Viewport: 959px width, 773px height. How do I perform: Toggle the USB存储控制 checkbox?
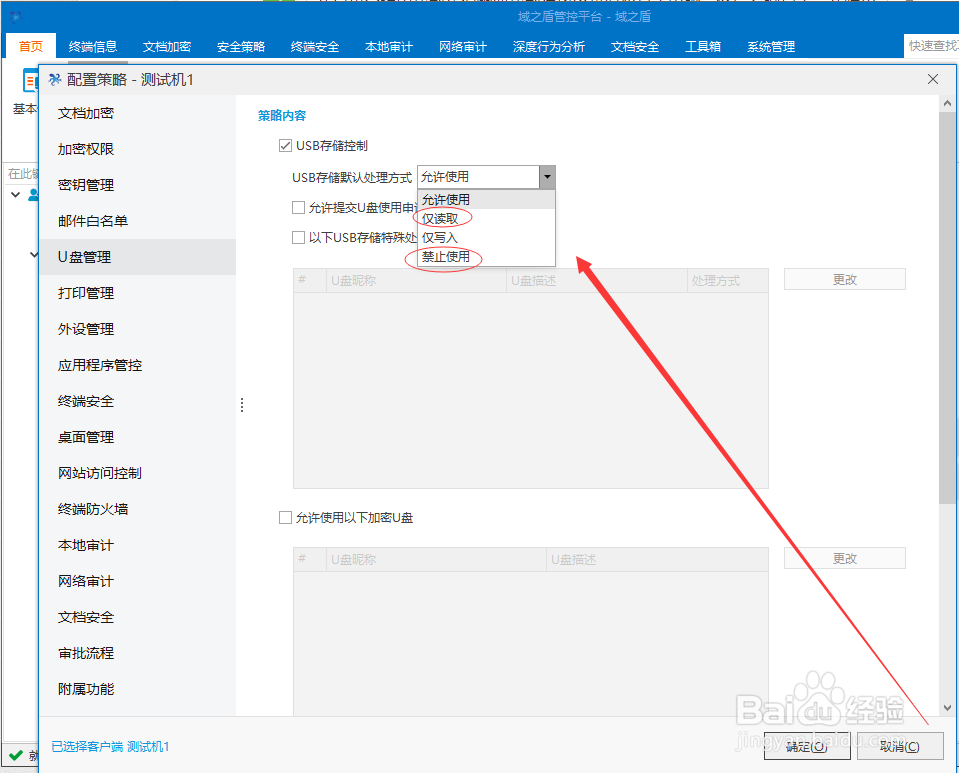click(285, 146)
